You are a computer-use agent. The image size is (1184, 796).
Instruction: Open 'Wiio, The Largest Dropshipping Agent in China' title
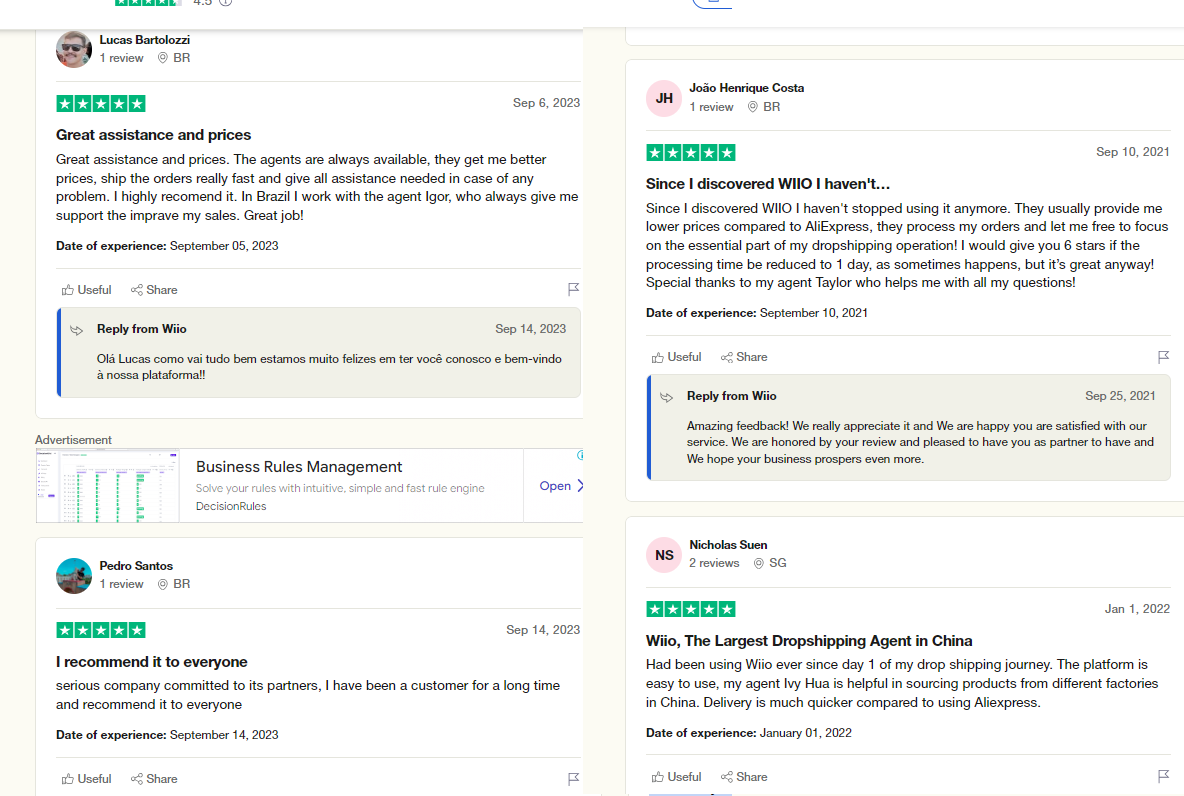(809, 640)
